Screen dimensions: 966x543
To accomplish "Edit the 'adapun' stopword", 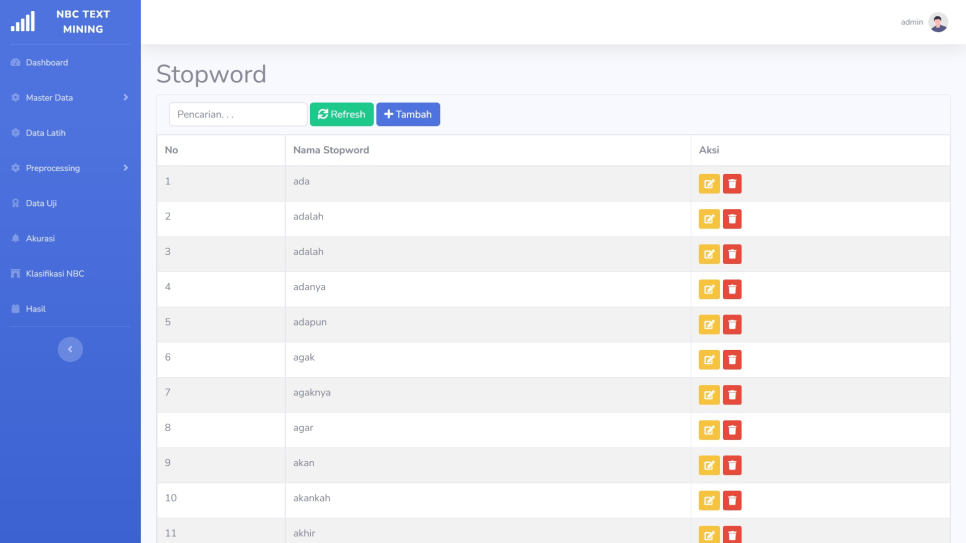I will coord(709,324).
